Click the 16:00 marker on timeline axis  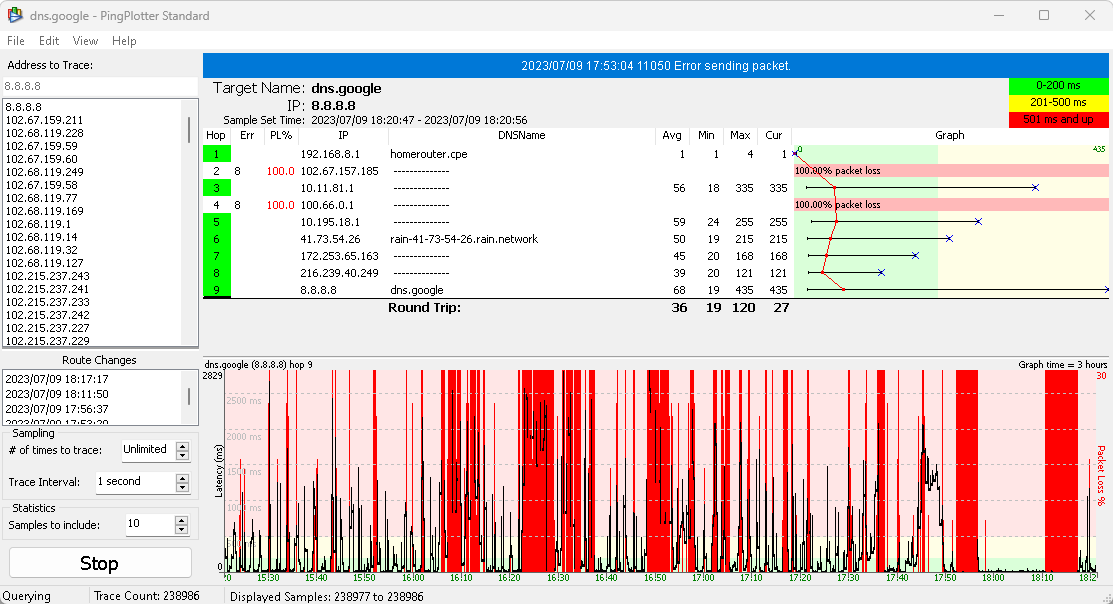coord(412,578)
